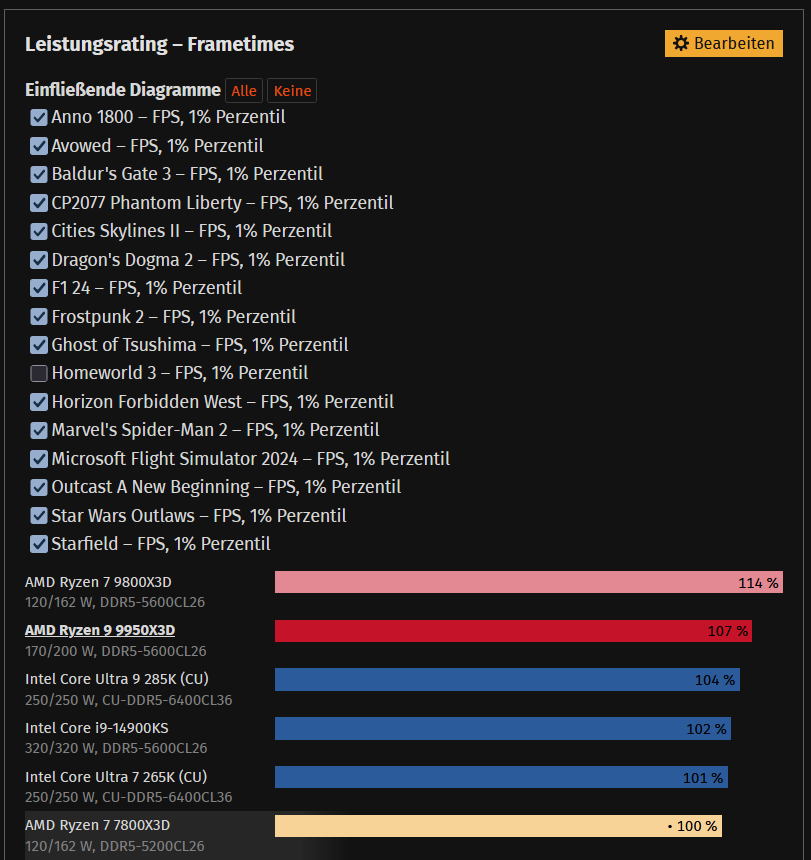This screenshot has width=811, height=860.
Task: Uncheck Dragon's Dogma 2 checkbox
Action: coord(39,260)
